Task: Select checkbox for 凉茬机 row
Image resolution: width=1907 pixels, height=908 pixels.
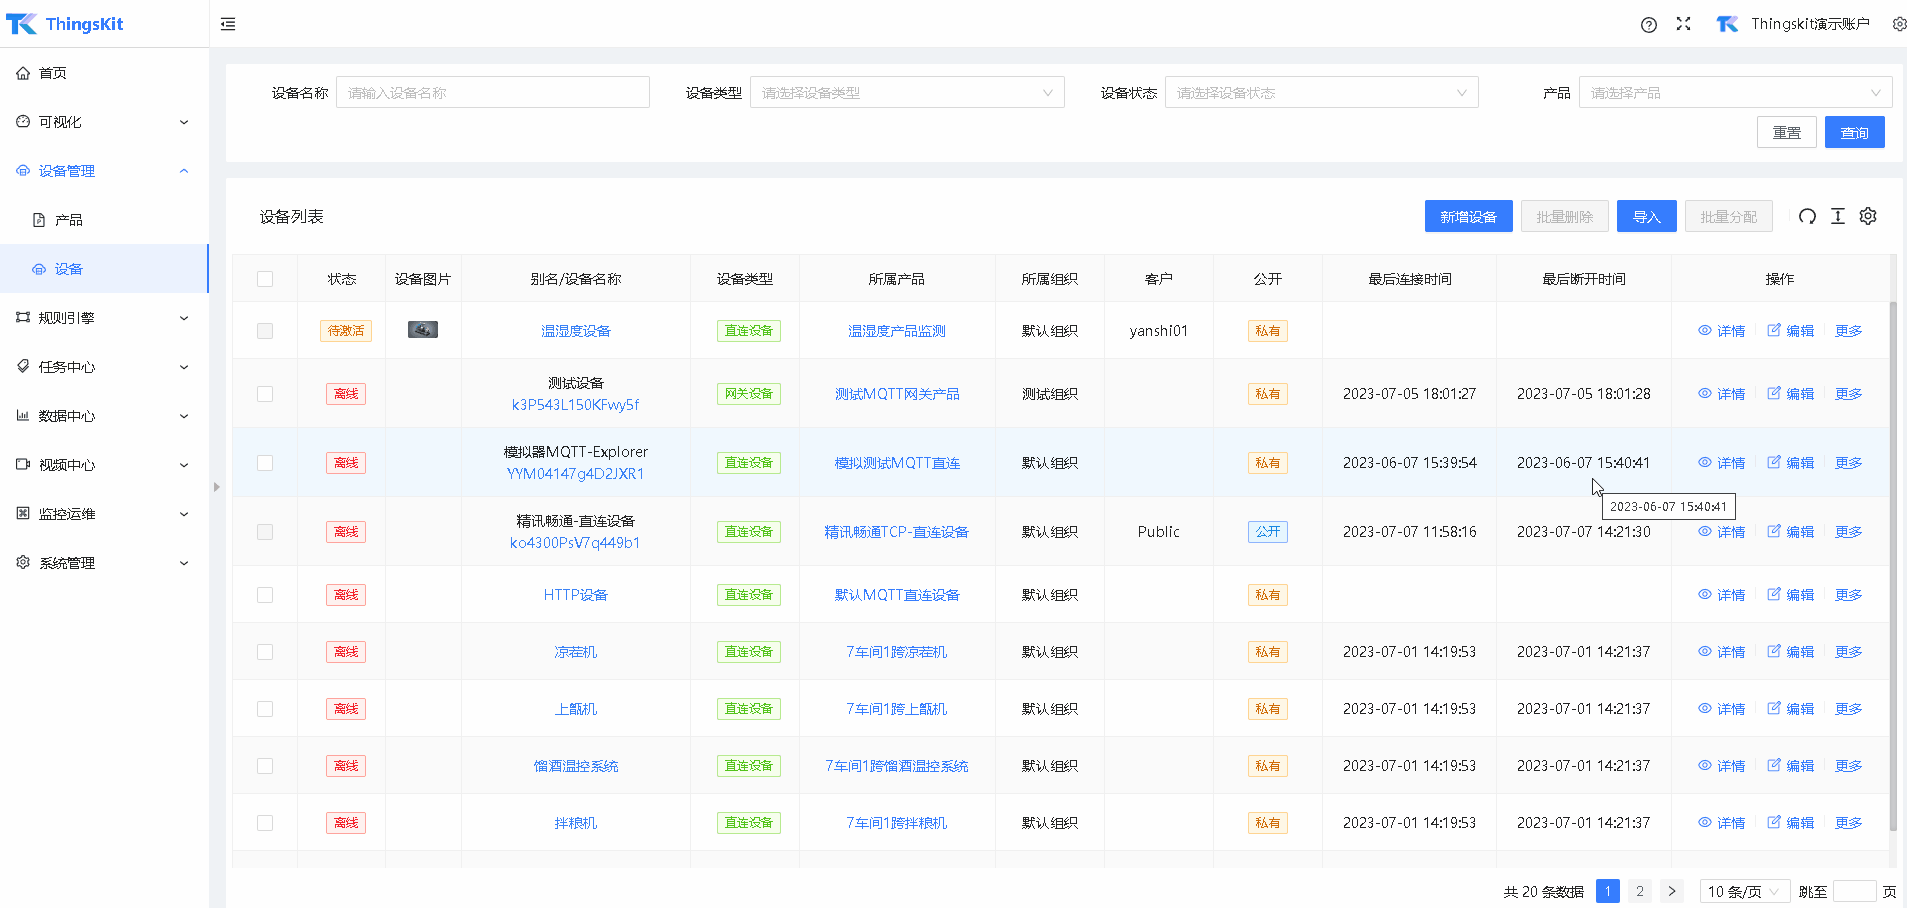Action: pos(265,652)
